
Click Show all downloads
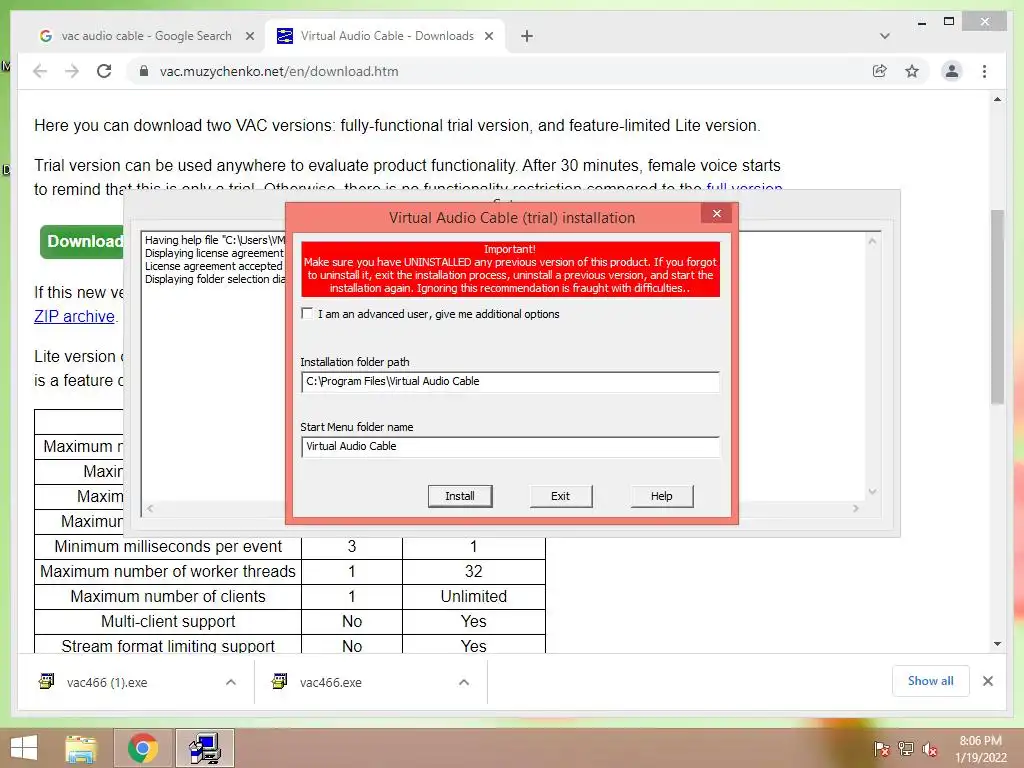coord(930,681)
